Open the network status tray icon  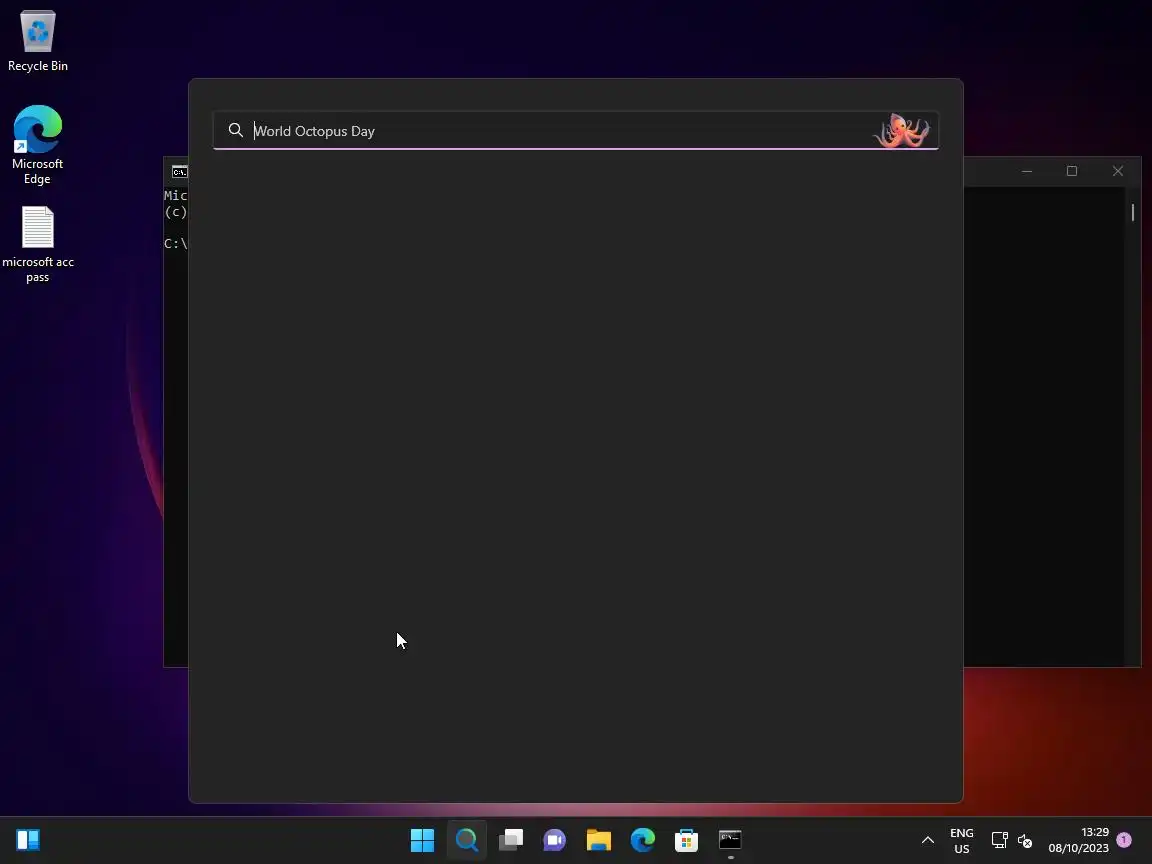[x=999, y=840]
